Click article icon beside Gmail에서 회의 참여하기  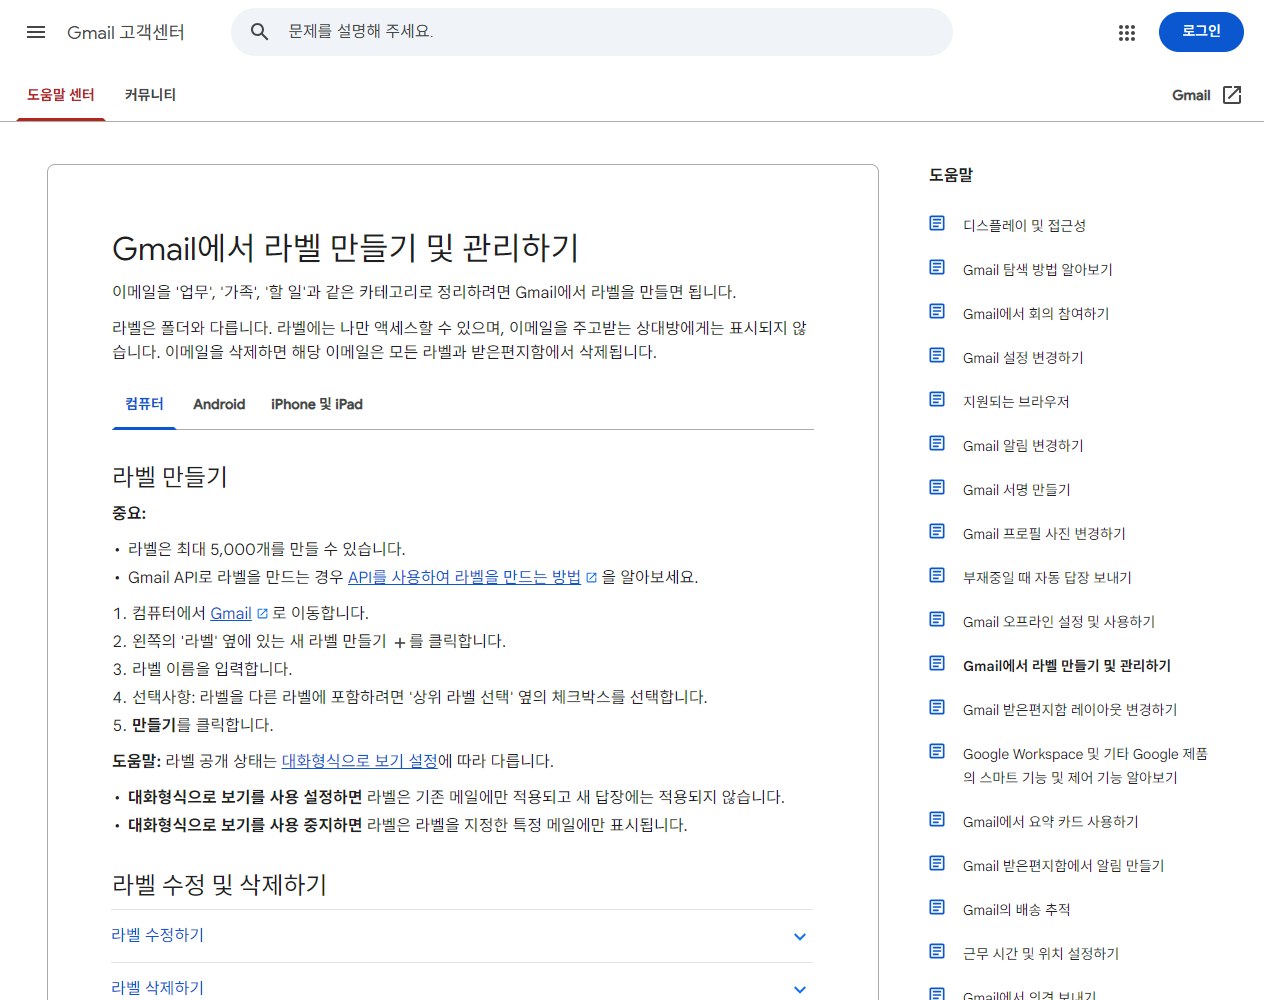pos(937,311)
